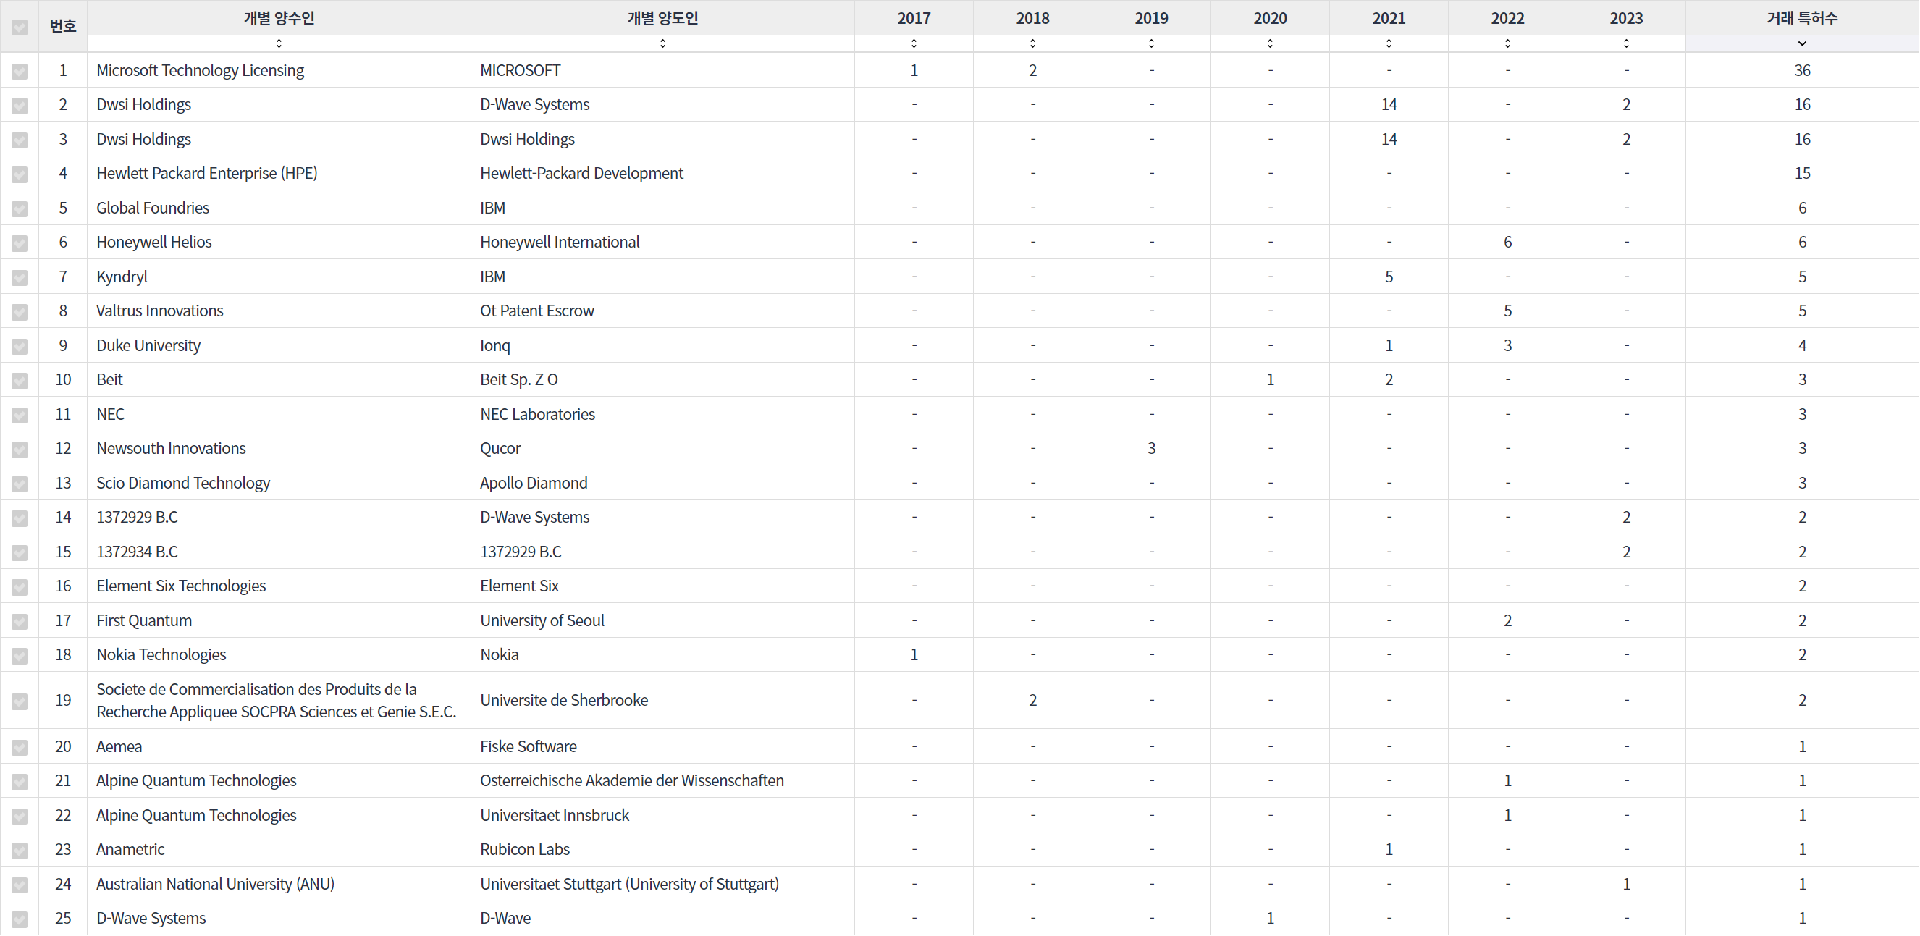Click Societe de Commercialisation SOCPRA assignee name
The height and width of the screenshot is (936, 1920).
tap(276, 700)
